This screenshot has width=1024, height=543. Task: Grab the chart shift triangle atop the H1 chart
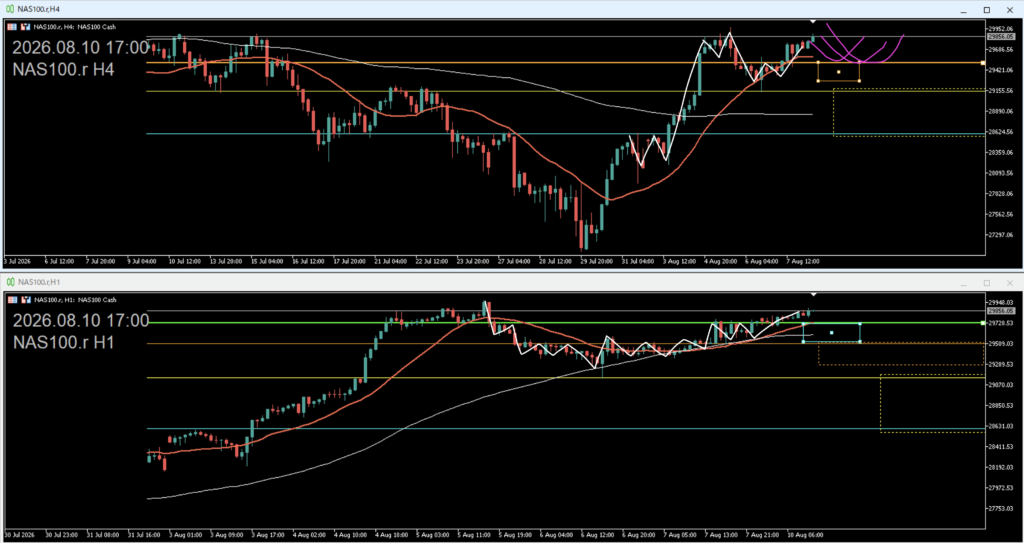pos(813,295)
